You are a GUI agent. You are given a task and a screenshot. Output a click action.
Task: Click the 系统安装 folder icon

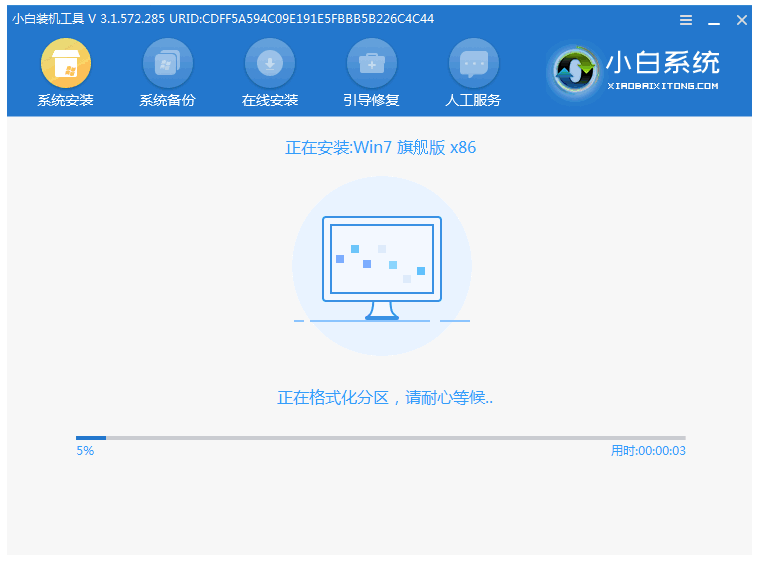point(65,63)
